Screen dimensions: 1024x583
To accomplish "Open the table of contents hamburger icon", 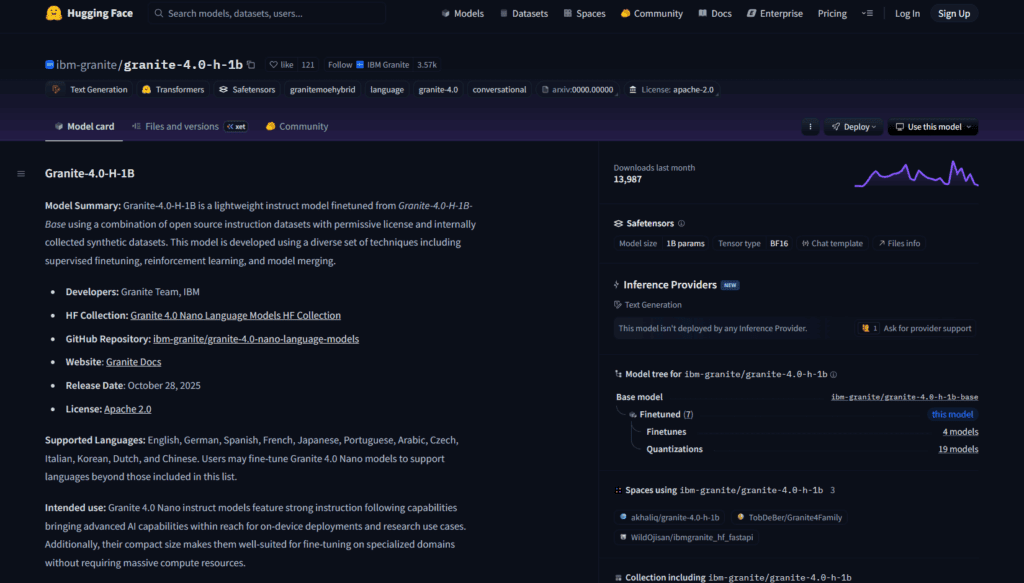I will pos(21,174).
